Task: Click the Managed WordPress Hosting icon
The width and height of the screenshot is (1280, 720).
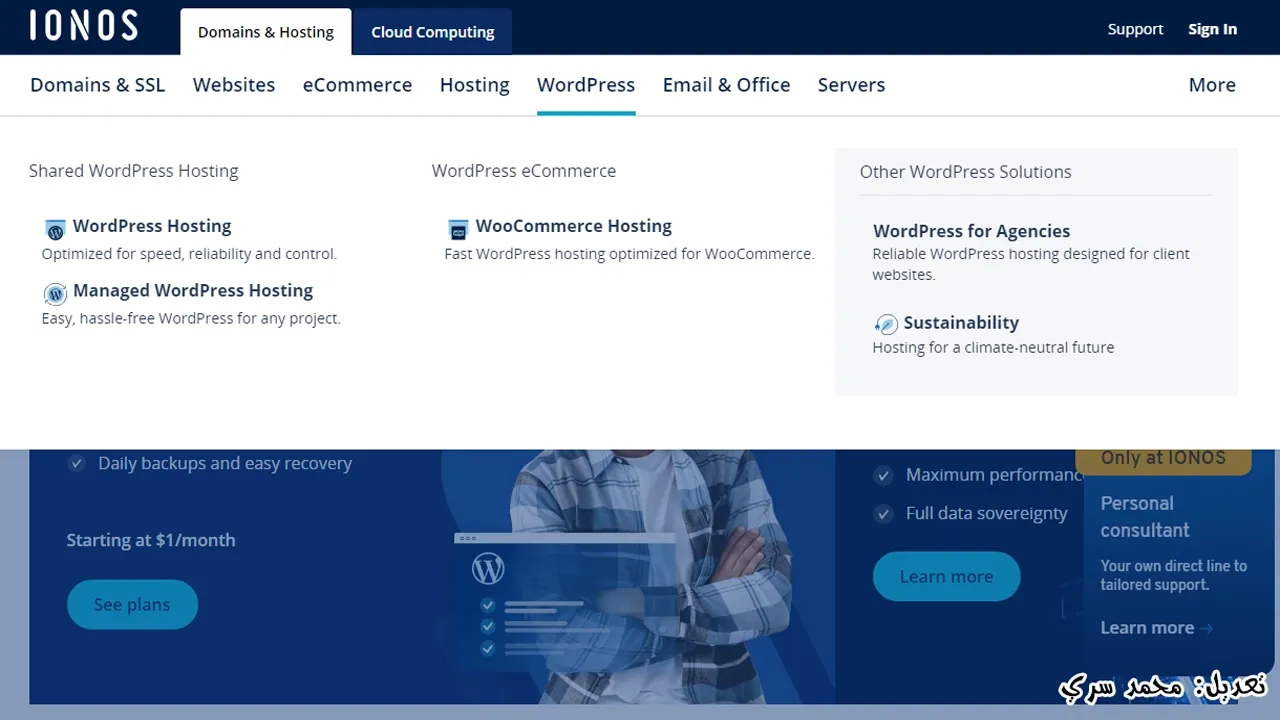Action: pos(56,294)
